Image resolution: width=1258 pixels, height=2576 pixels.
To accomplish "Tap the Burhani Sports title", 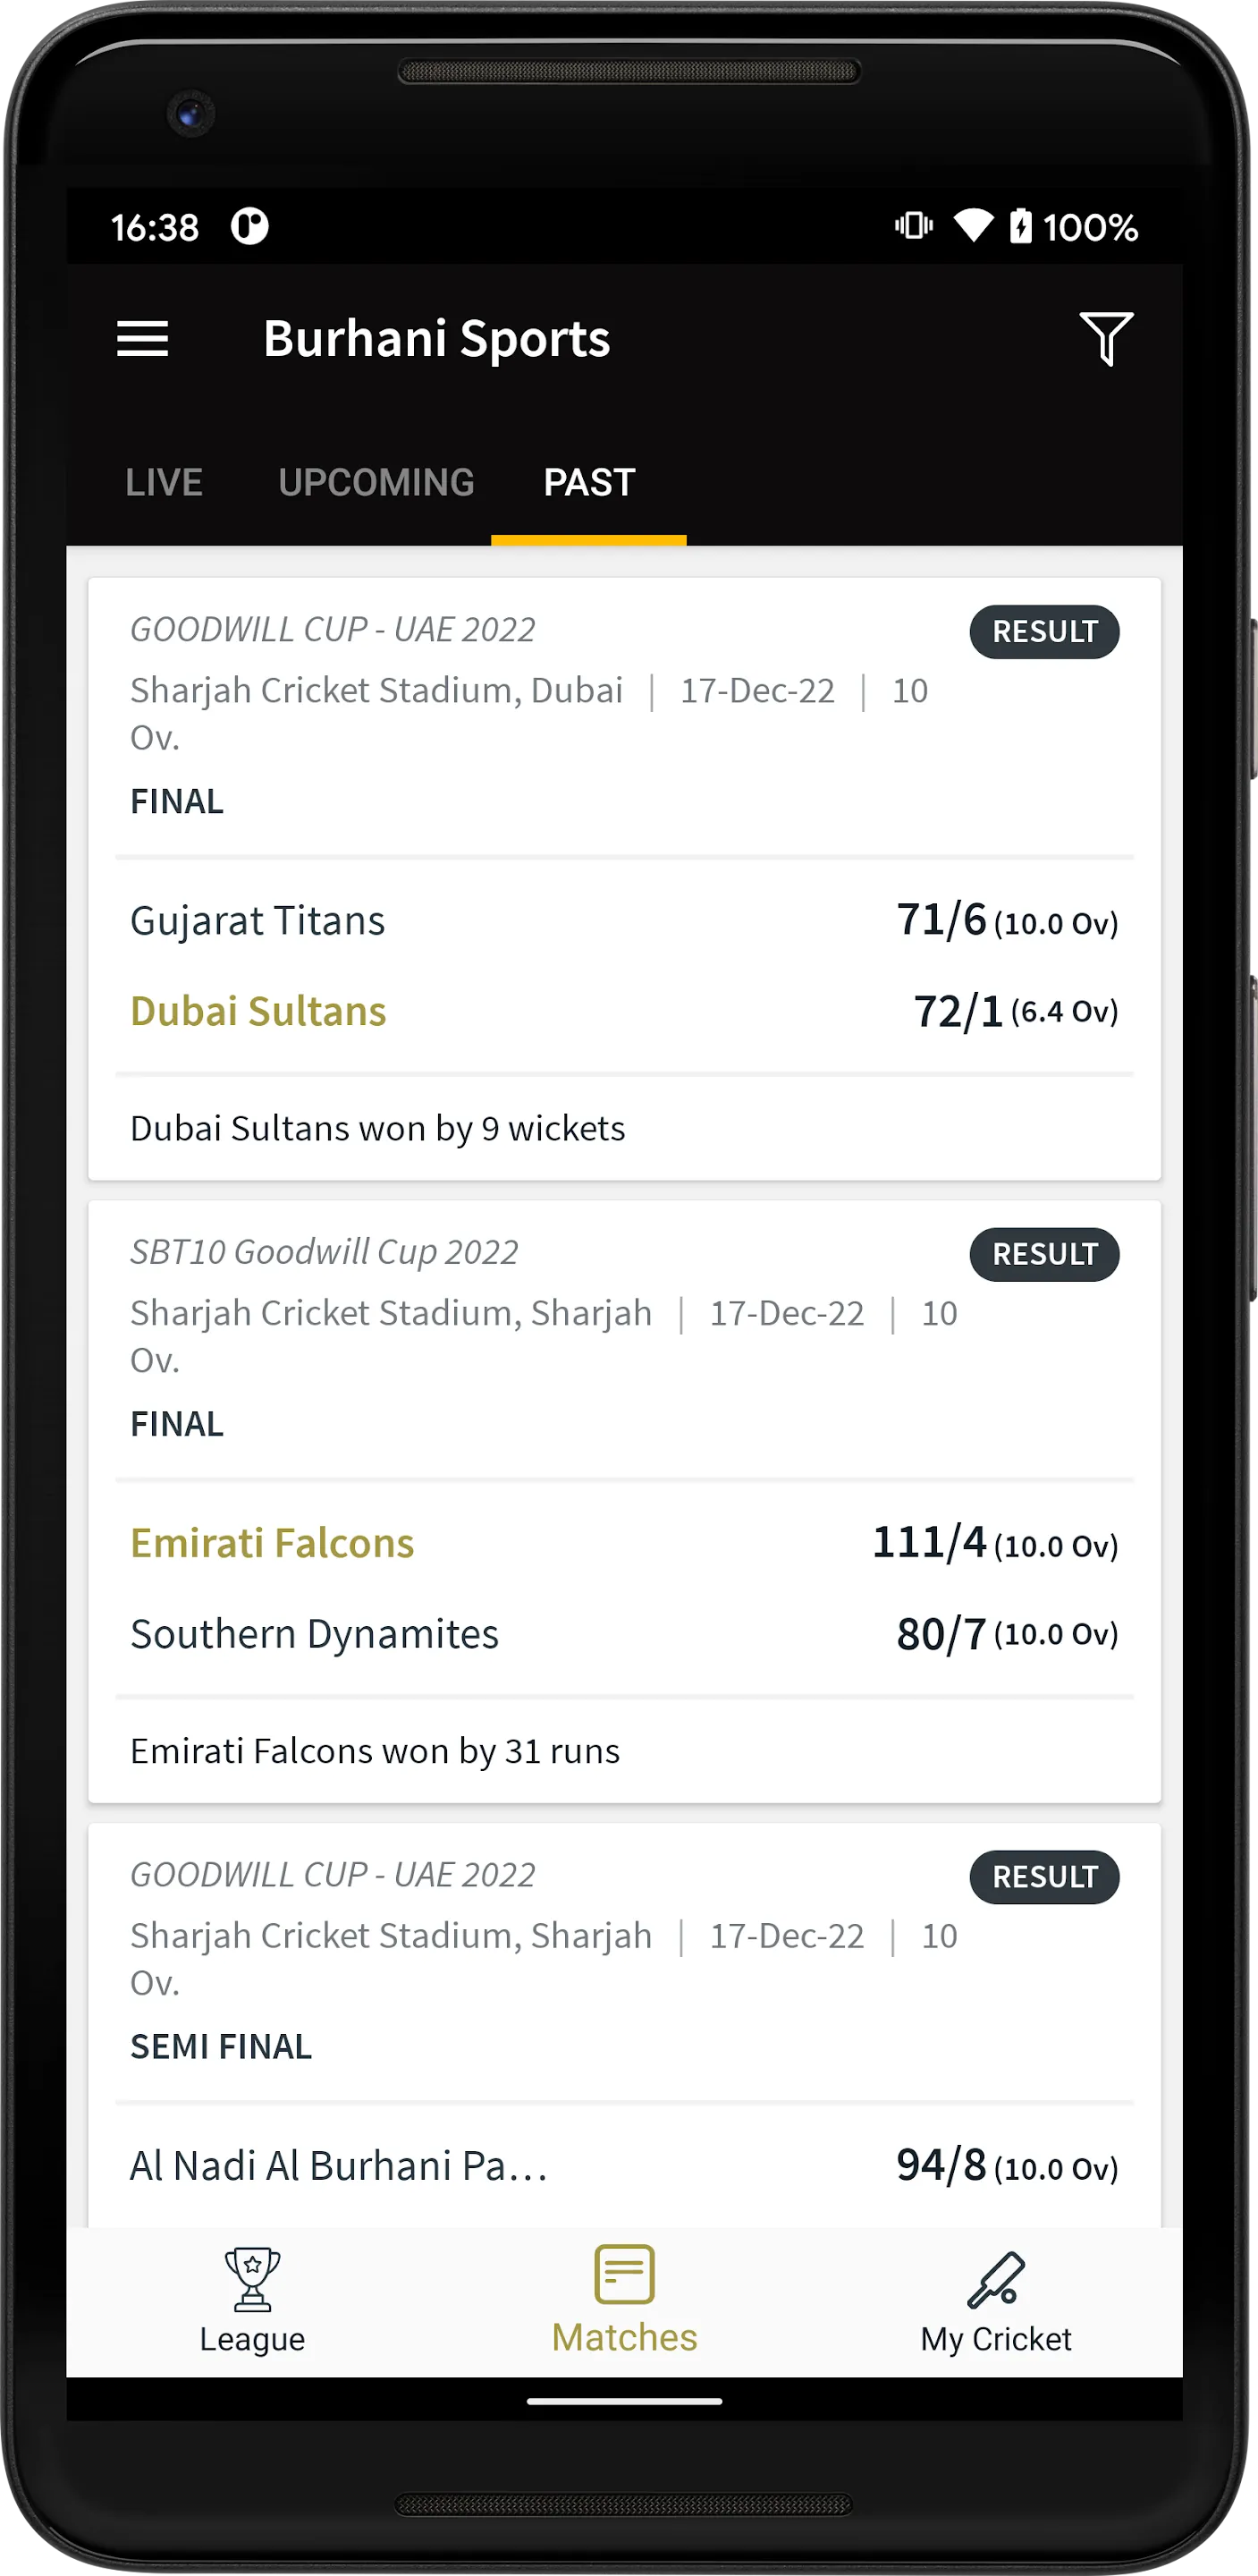I will point(436,339).
